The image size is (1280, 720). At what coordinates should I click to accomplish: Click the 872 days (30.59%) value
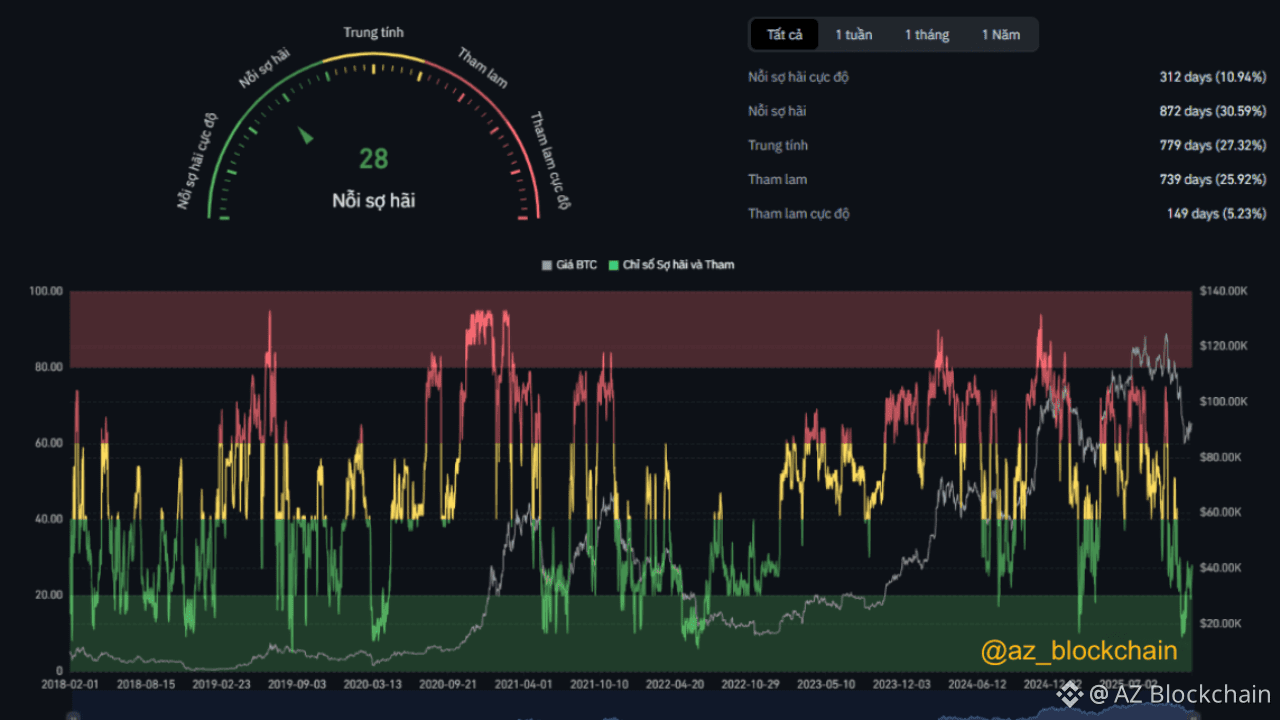1213,111
